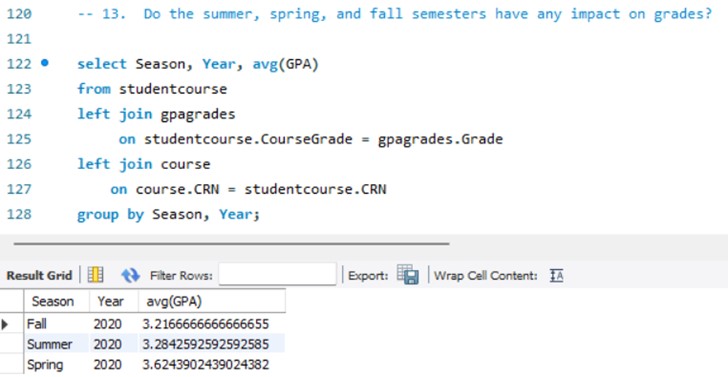Click 'studentcourse.CourseGrade' on line 125
728x377 pixels.
click(x=248, y=139)
